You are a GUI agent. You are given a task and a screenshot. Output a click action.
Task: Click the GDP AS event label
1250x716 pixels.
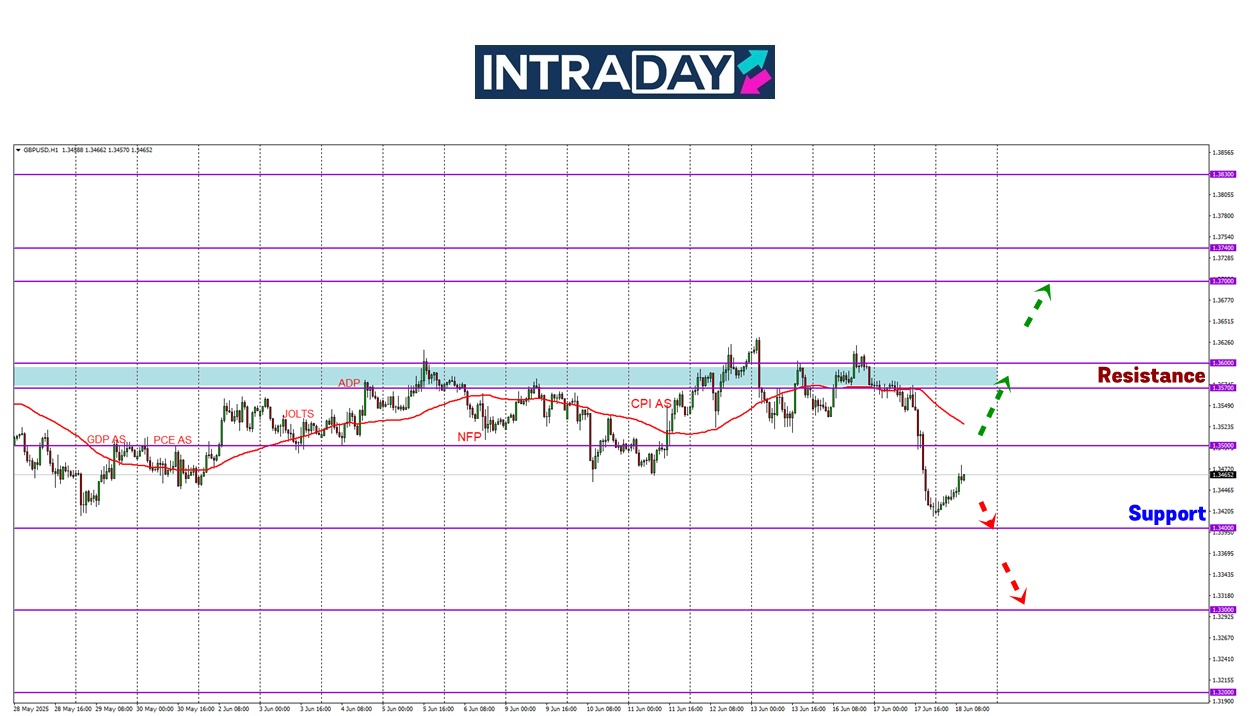pos(106,440)
